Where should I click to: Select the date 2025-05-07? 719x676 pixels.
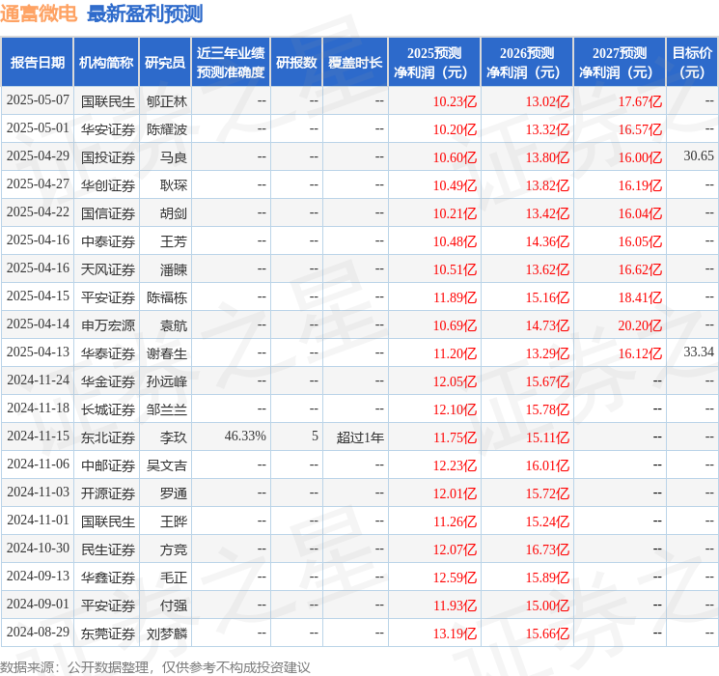[38, 100]
